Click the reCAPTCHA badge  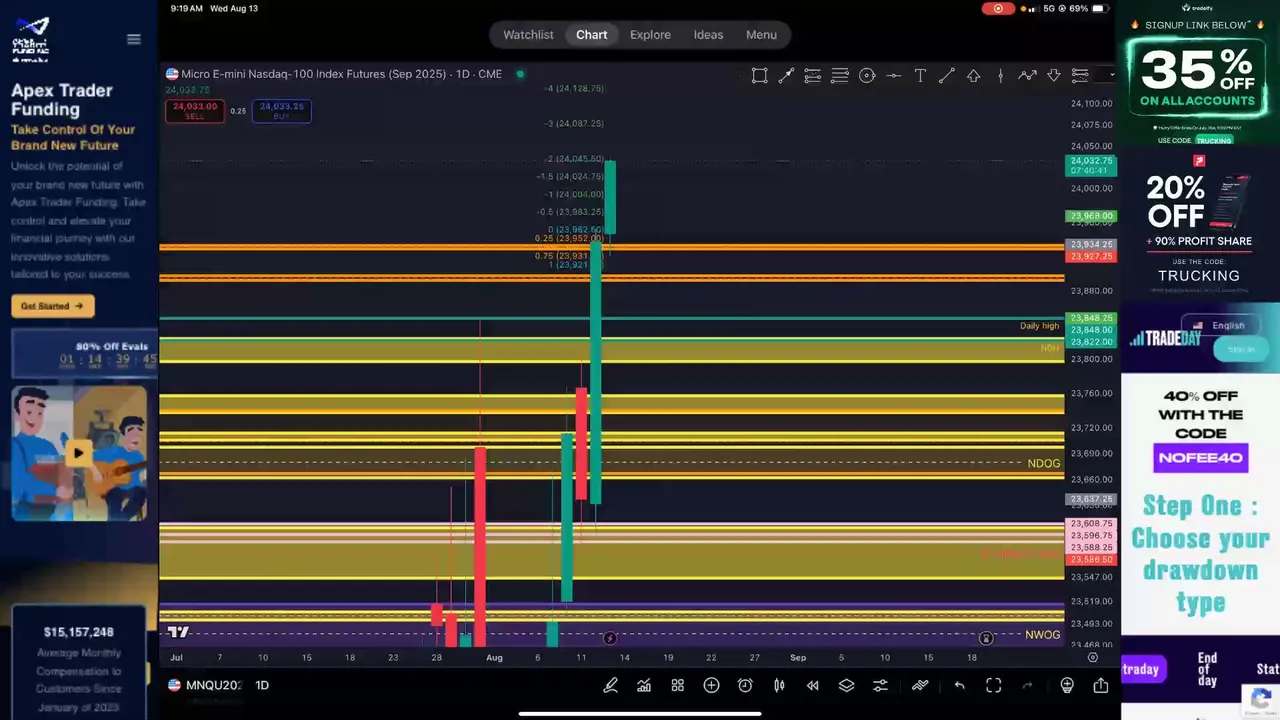point(1260,701)
